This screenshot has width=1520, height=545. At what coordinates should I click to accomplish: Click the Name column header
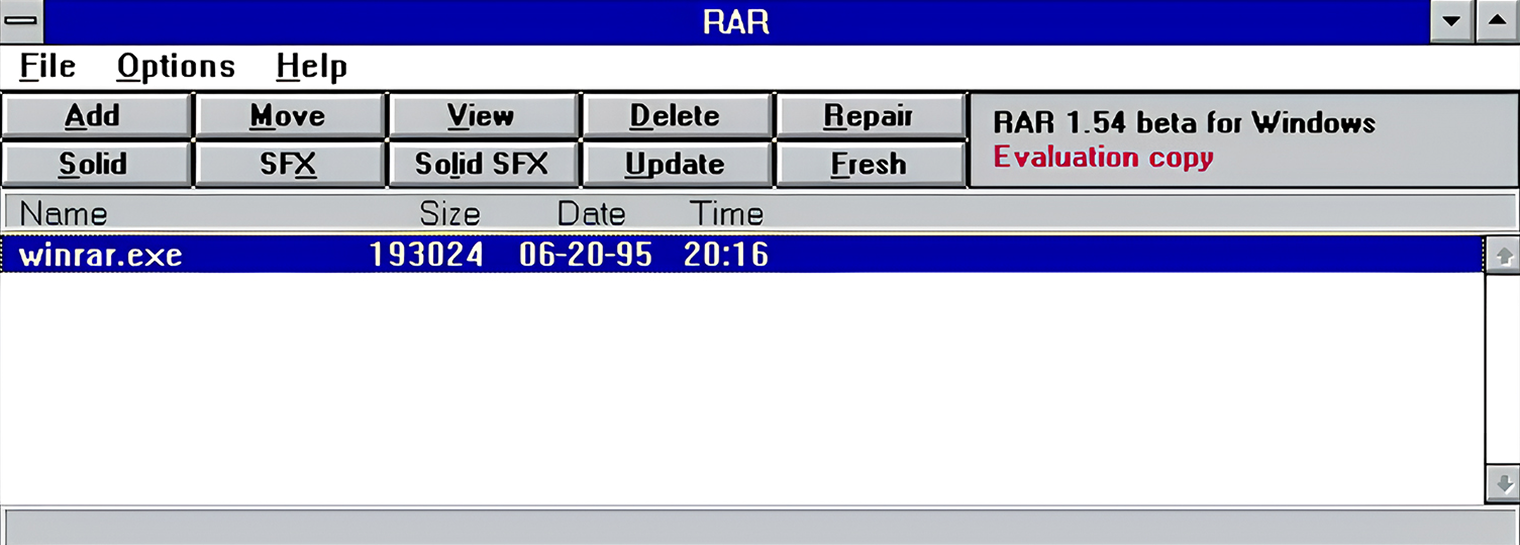tap(63, 213)
